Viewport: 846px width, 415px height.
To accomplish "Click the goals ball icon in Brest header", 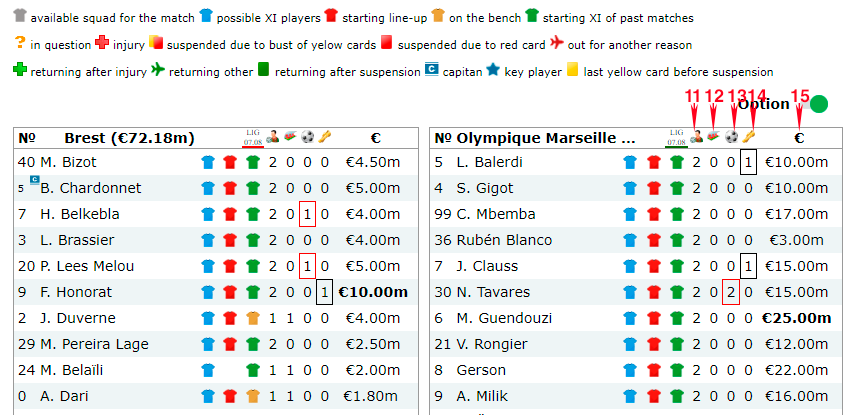I will (307, 138).
